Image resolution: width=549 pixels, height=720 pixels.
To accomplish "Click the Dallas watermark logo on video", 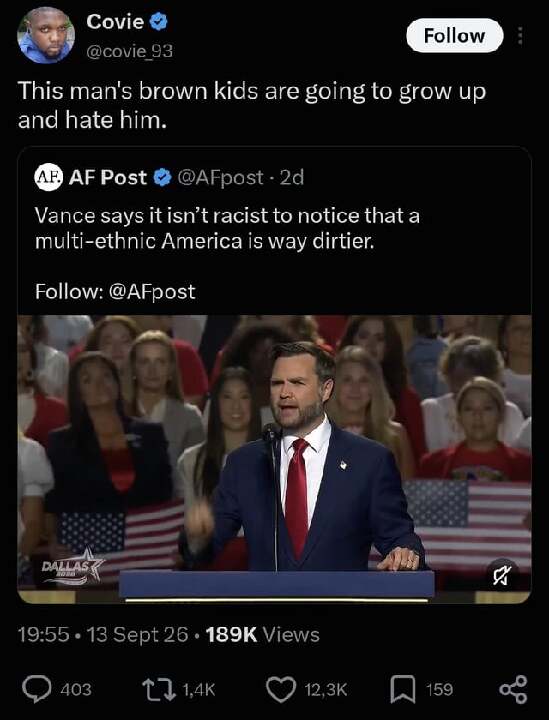I will pos(73,566).
